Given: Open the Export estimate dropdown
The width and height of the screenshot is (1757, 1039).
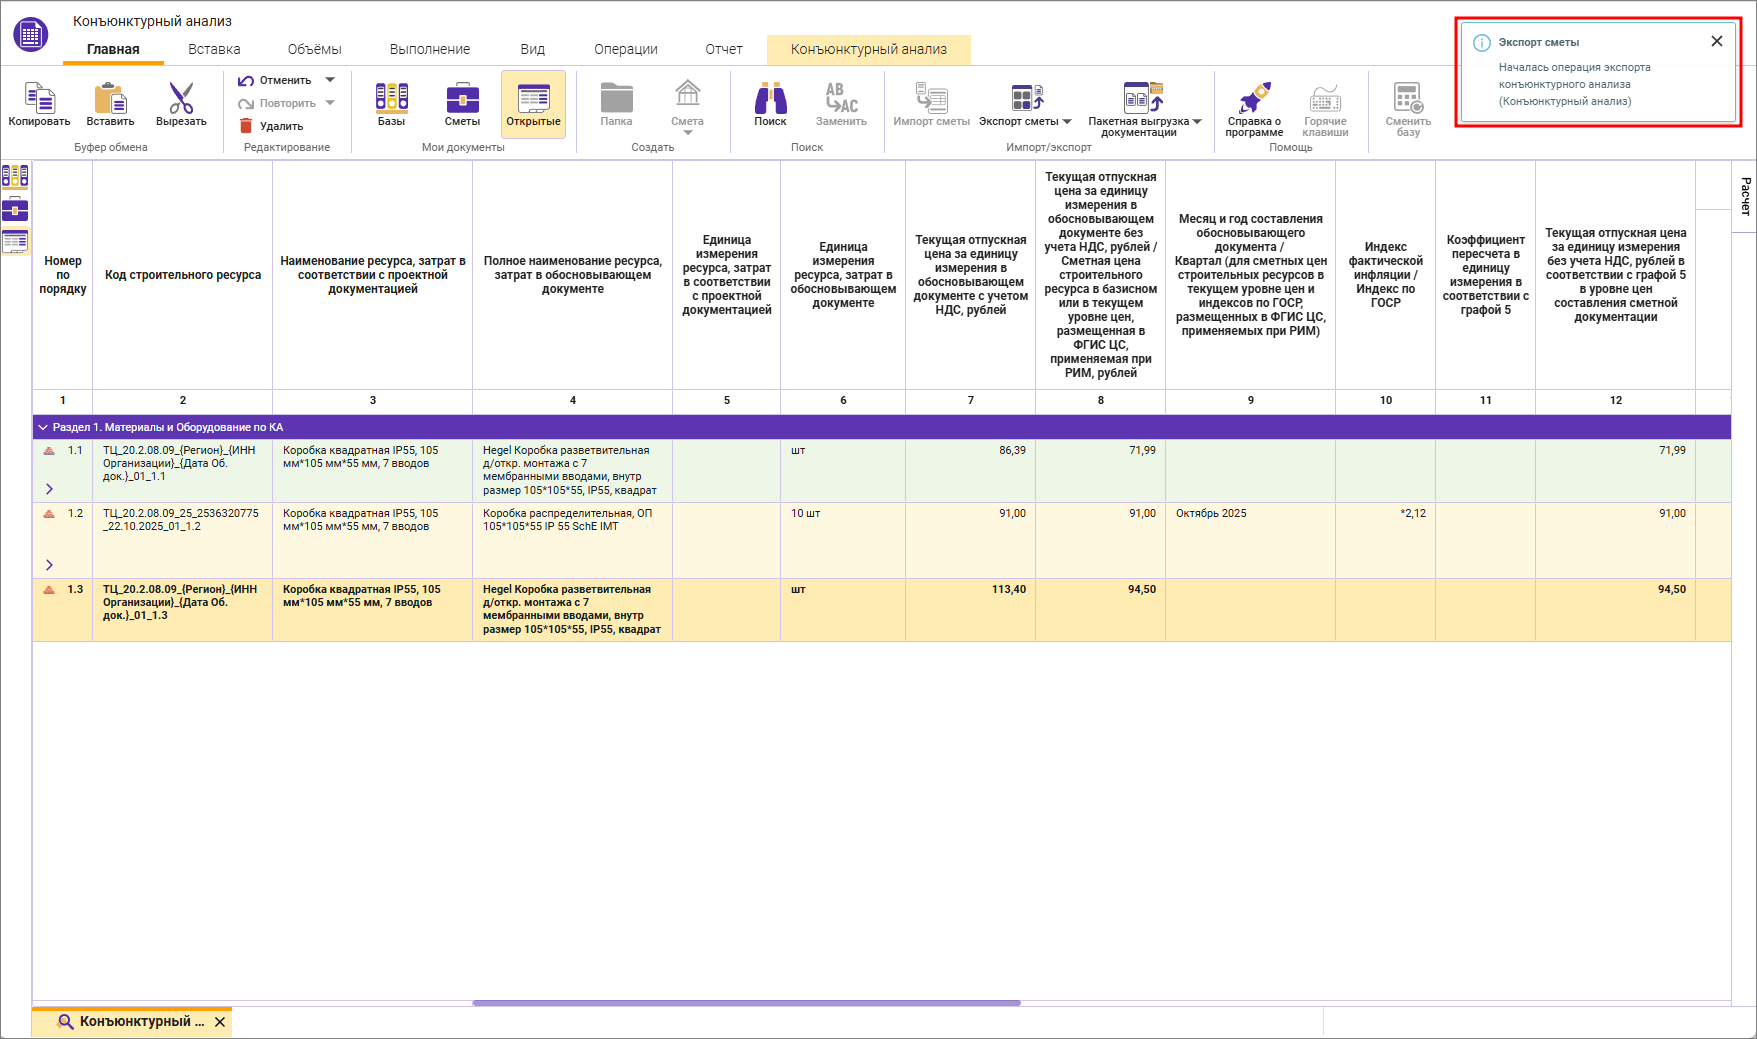Looking at the screenshot, I should click(1025, 105).
